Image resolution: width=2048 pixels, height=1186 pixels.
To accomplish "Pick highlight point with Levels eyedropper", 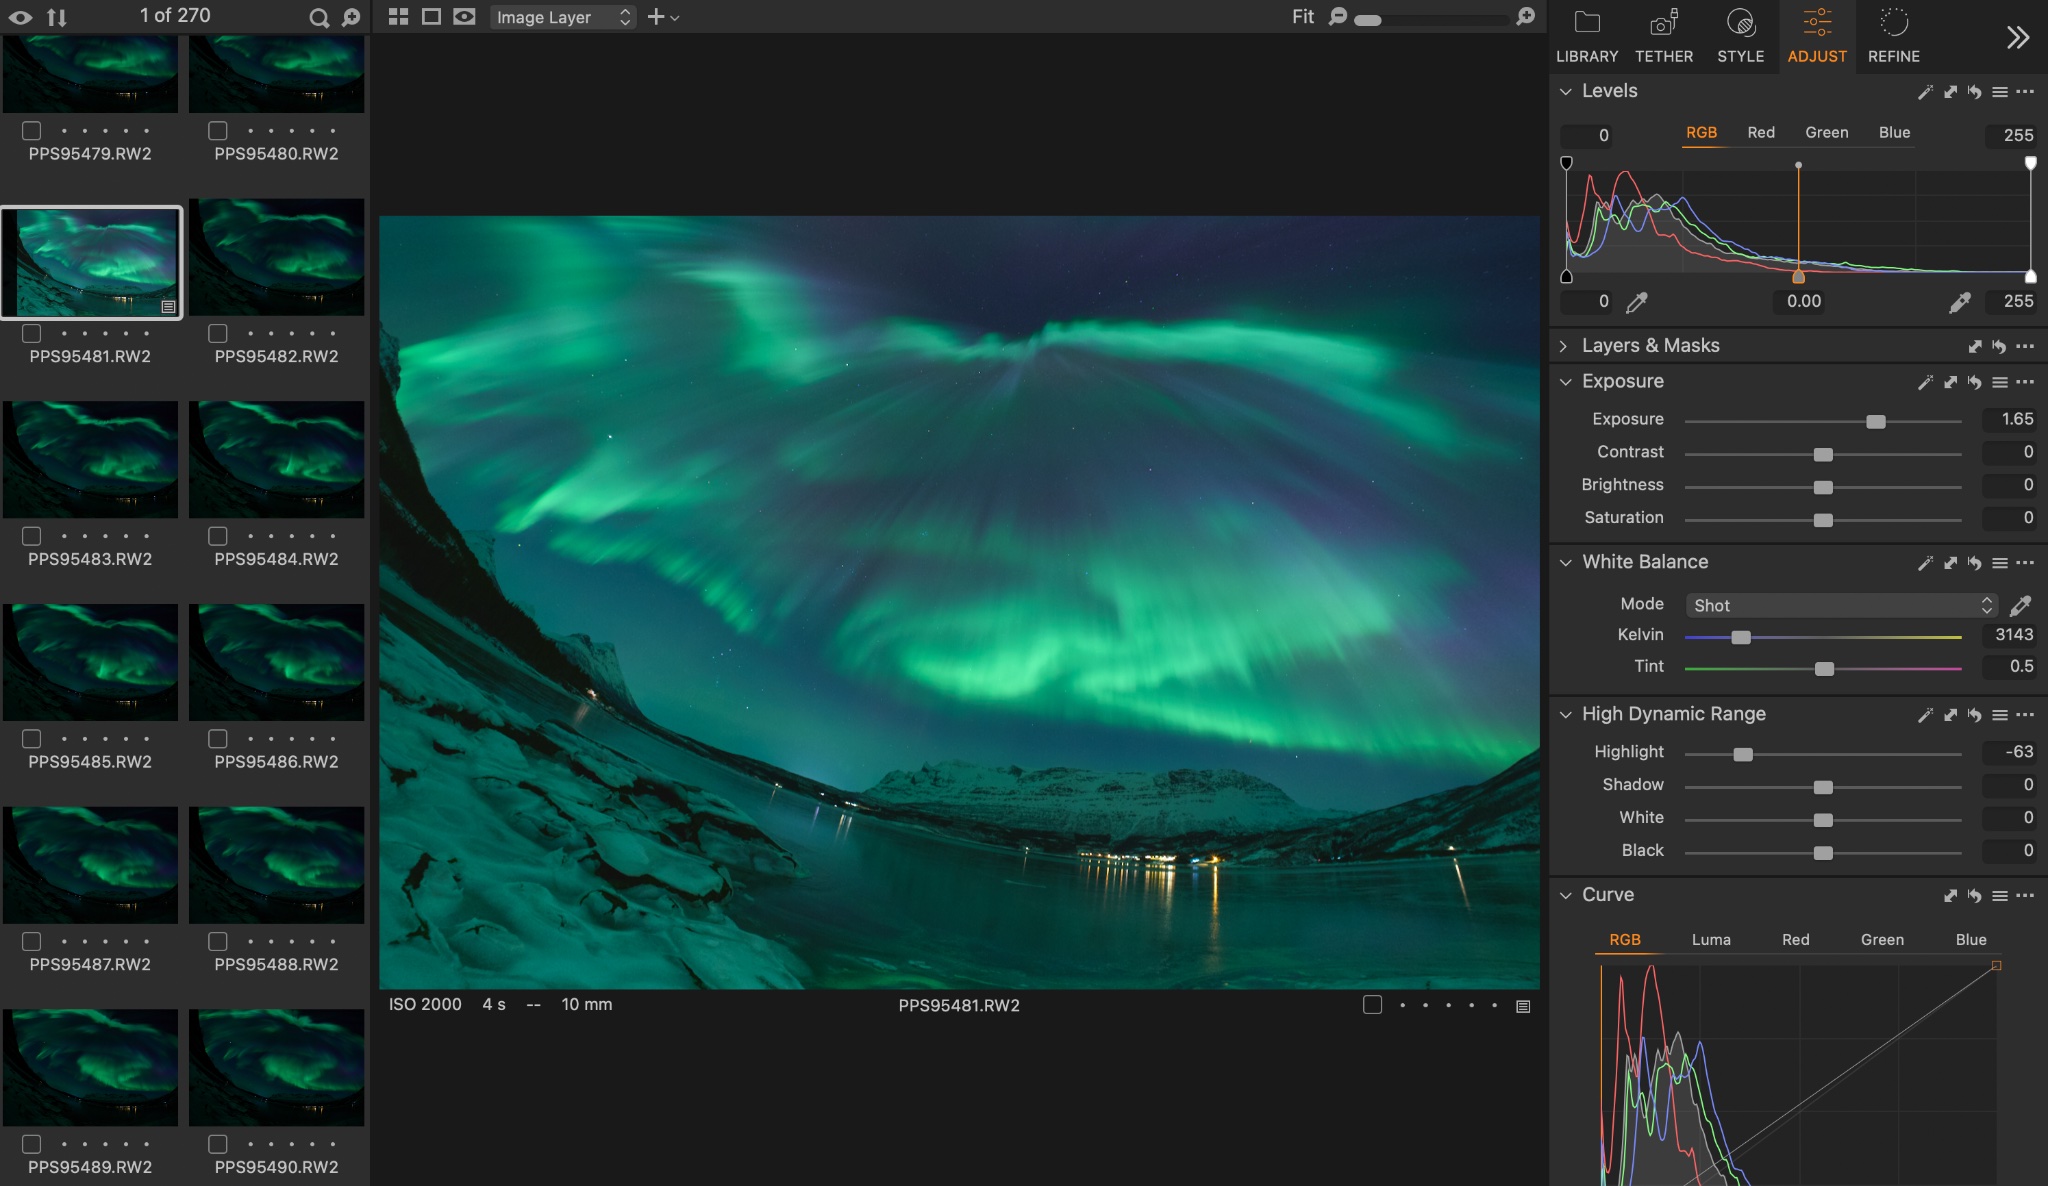I will (1960, 302).
